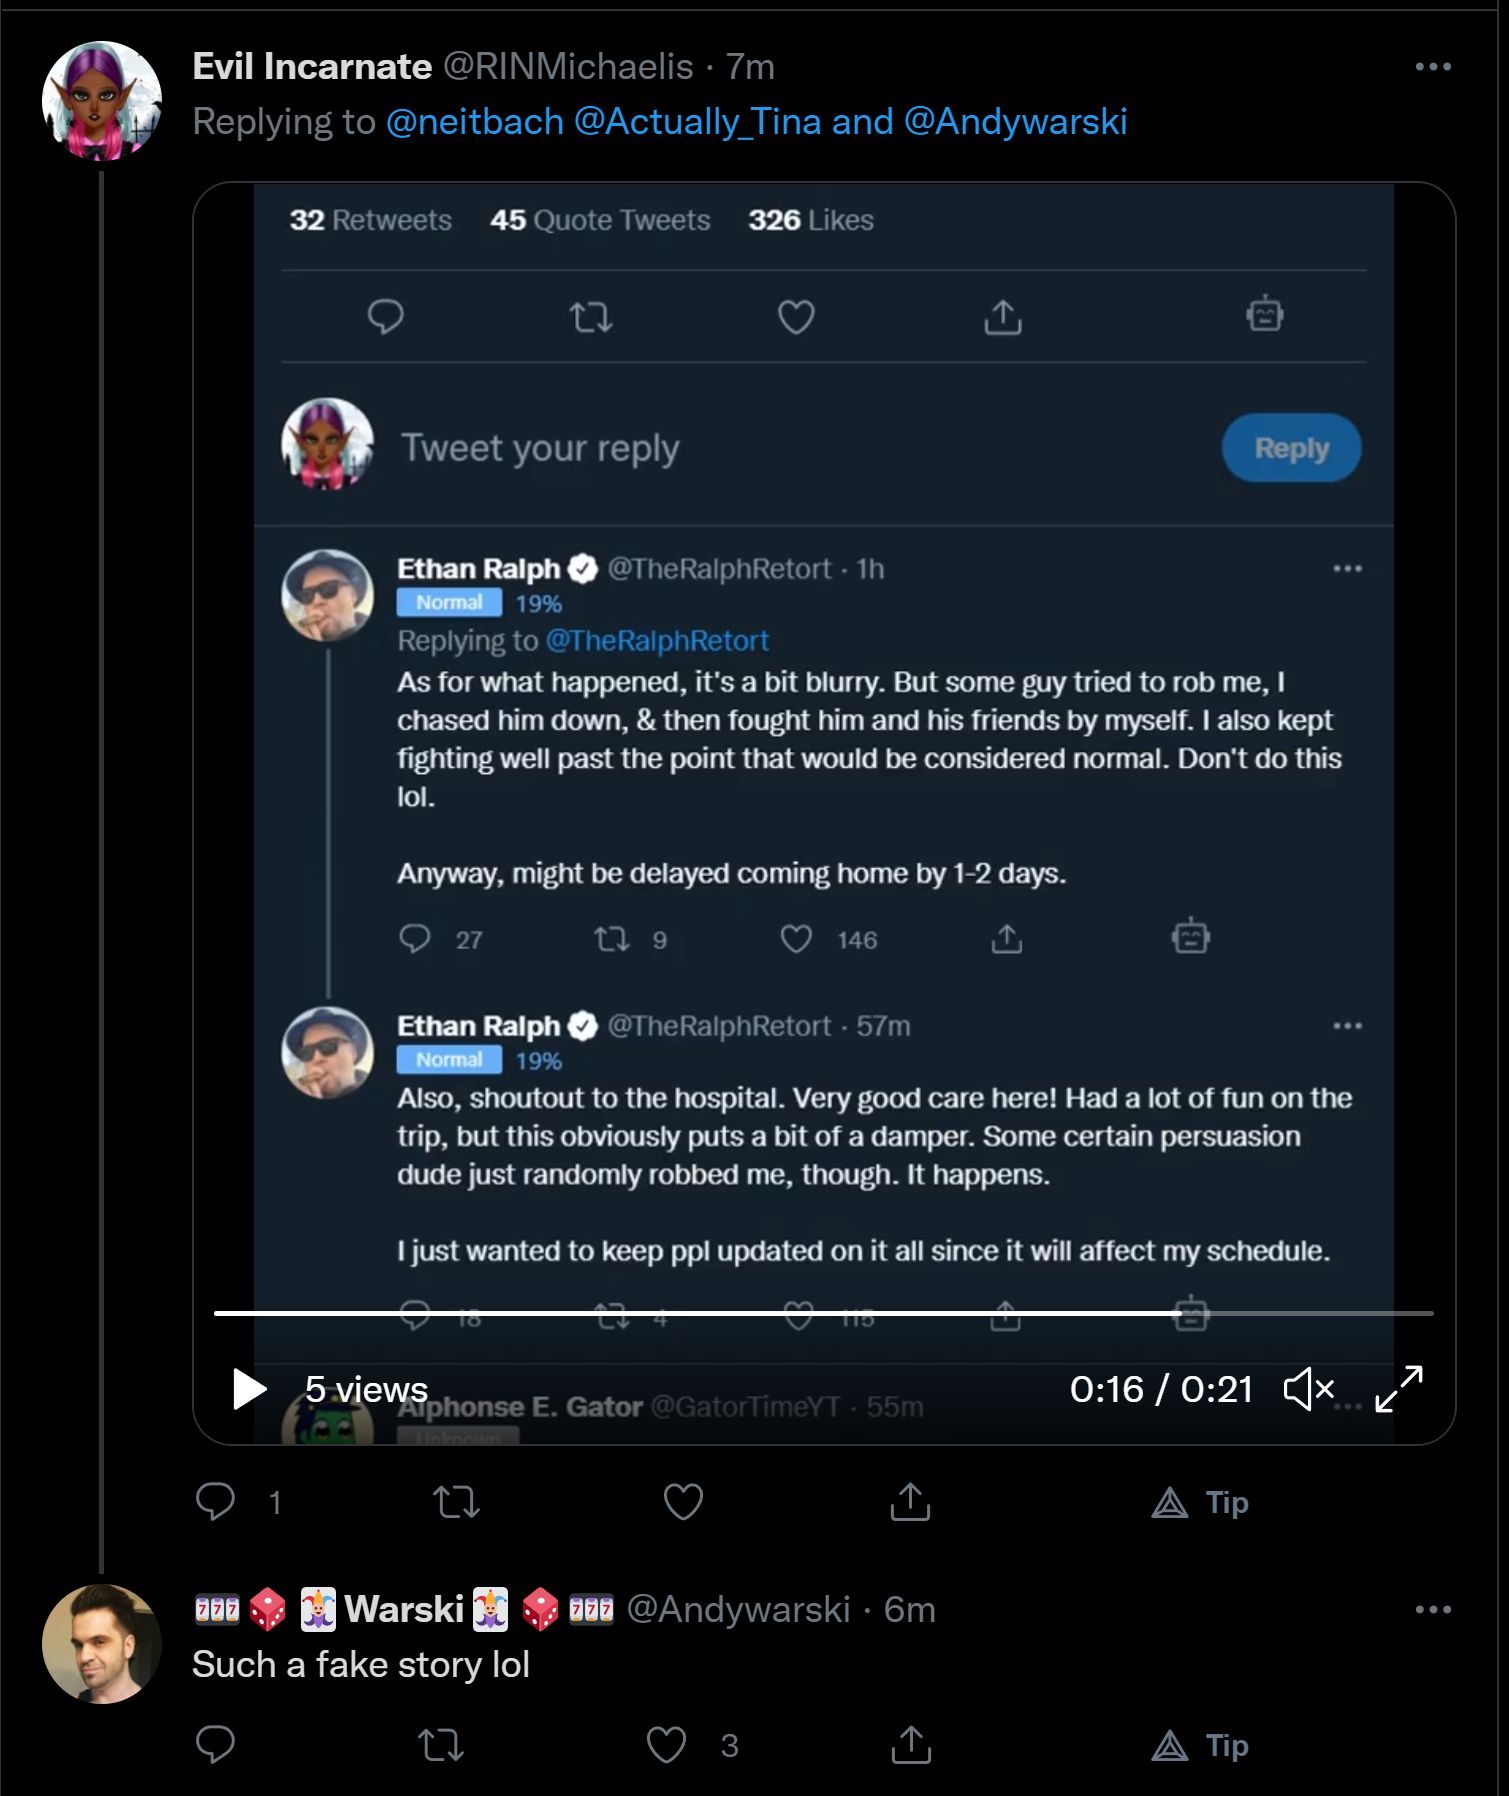Open @Actually_Tina profile link
Viewport: 1509px width, 1796px height.
698,122
